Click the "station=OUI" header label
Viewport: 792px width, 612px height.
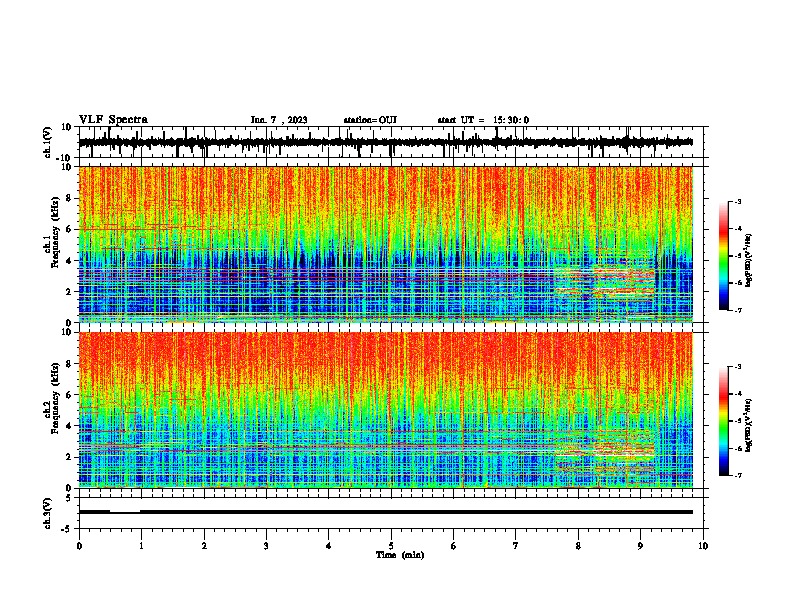pyautogui.click(x=370, y=120)
